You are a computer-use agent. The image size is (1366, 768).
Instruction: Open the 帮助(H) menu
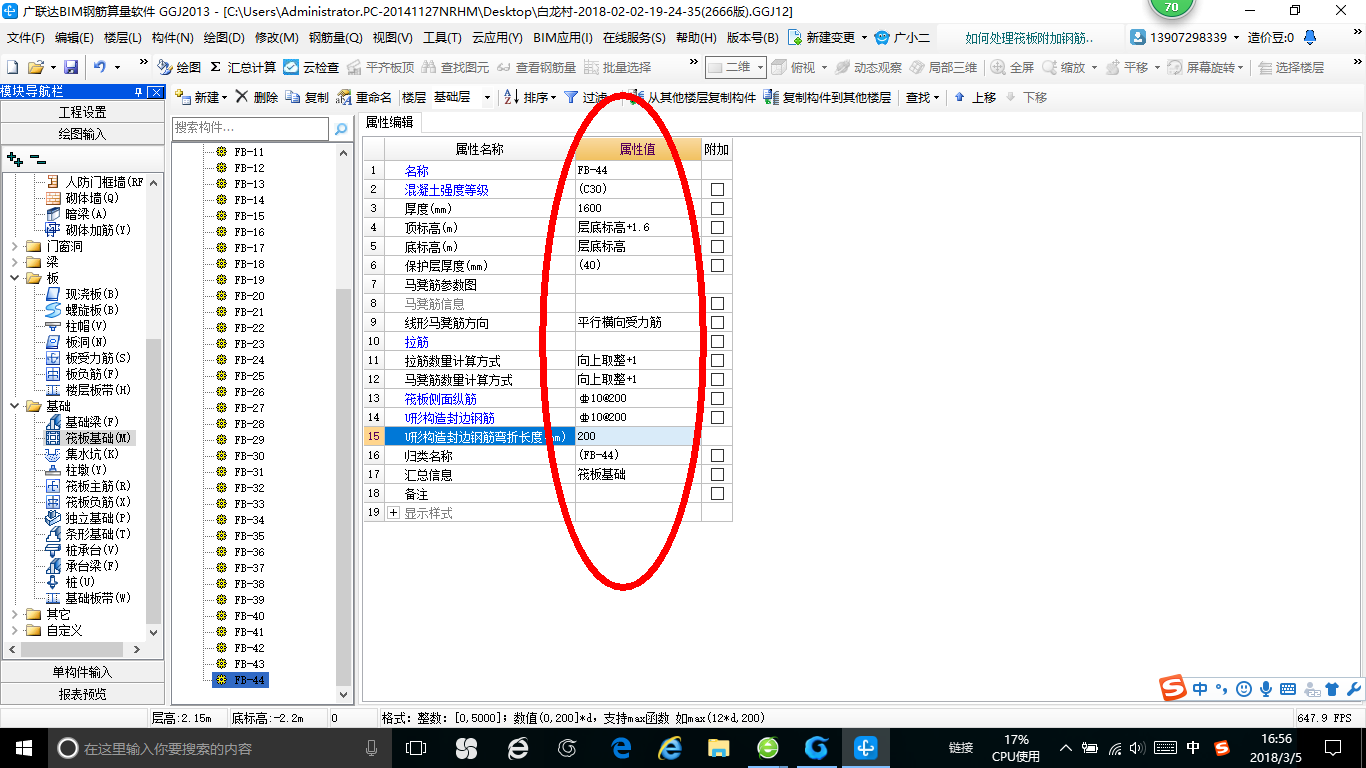(697, 38)
